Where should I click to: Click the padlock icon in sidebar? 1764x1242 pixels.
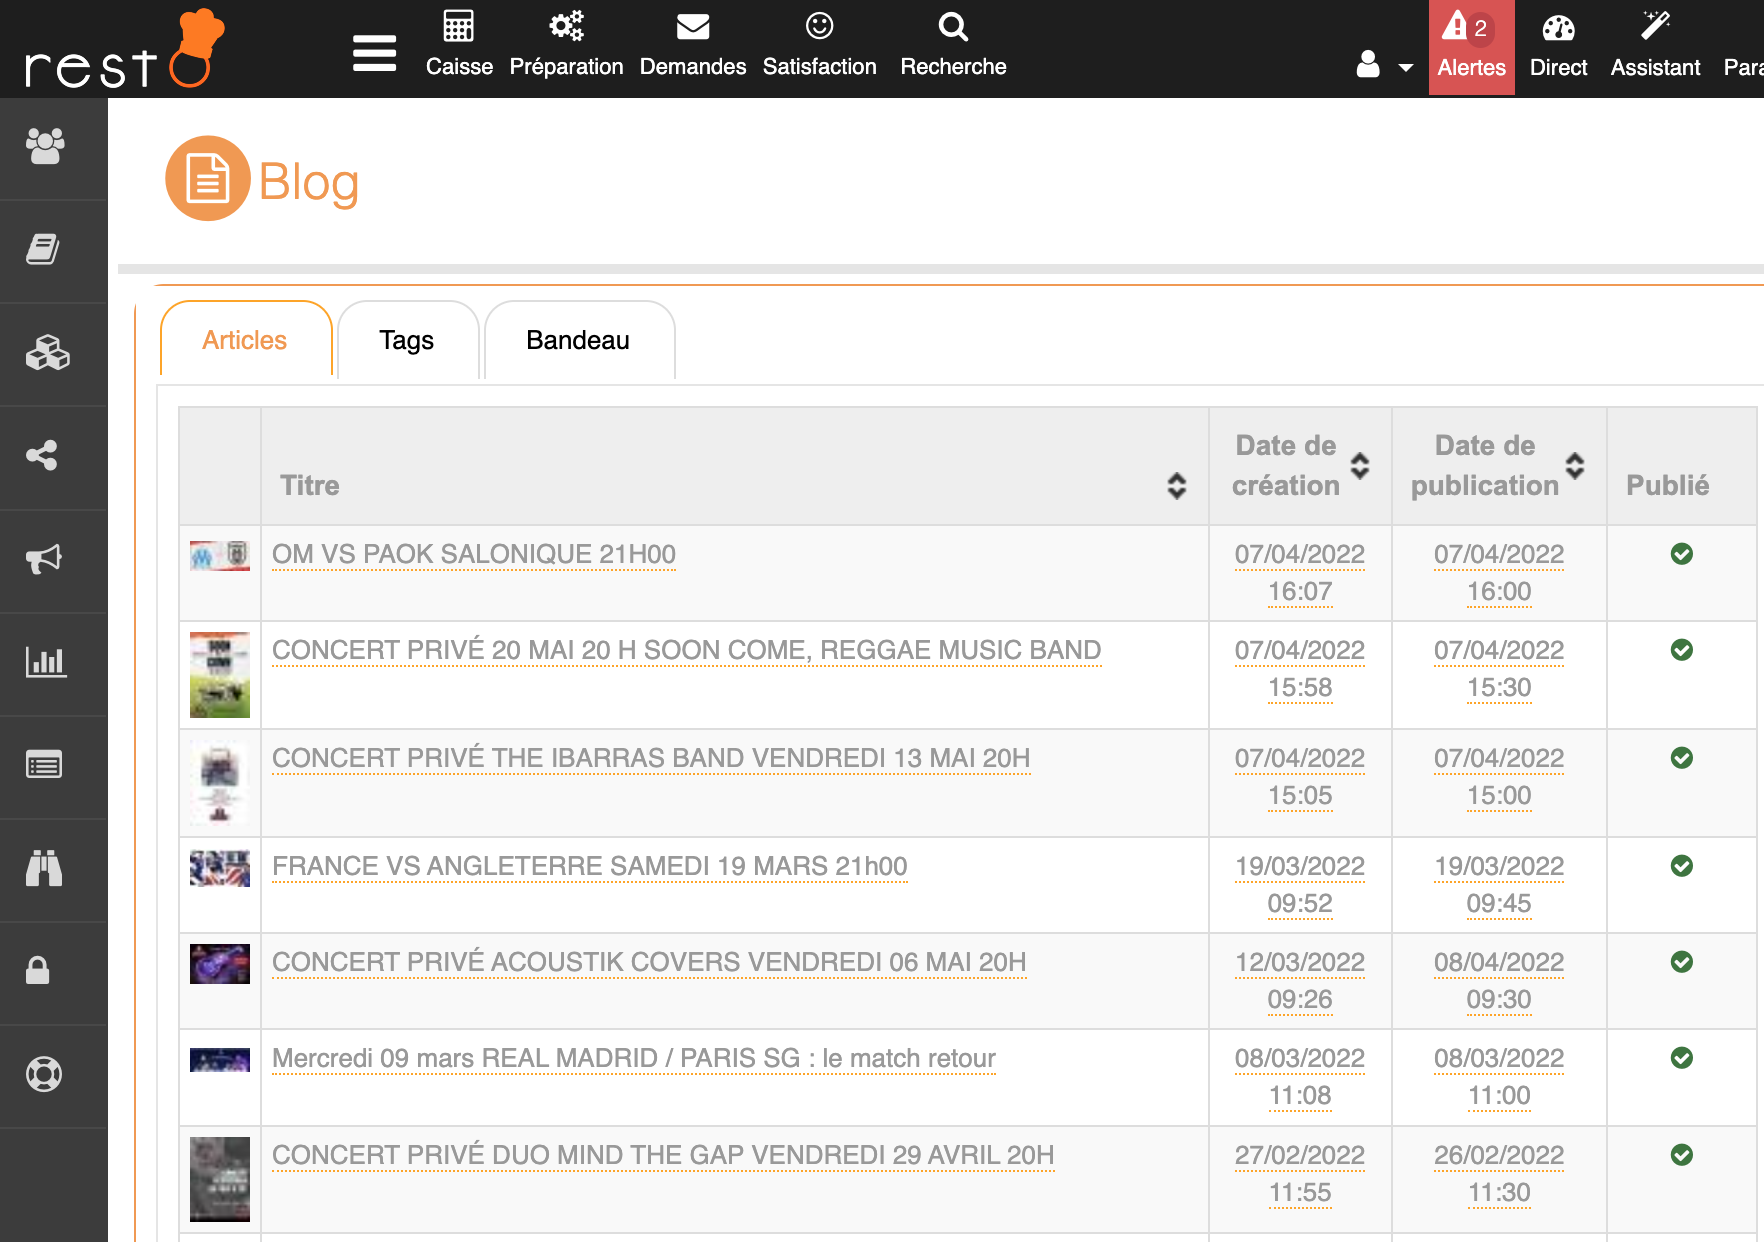click(x=38, y=971)
